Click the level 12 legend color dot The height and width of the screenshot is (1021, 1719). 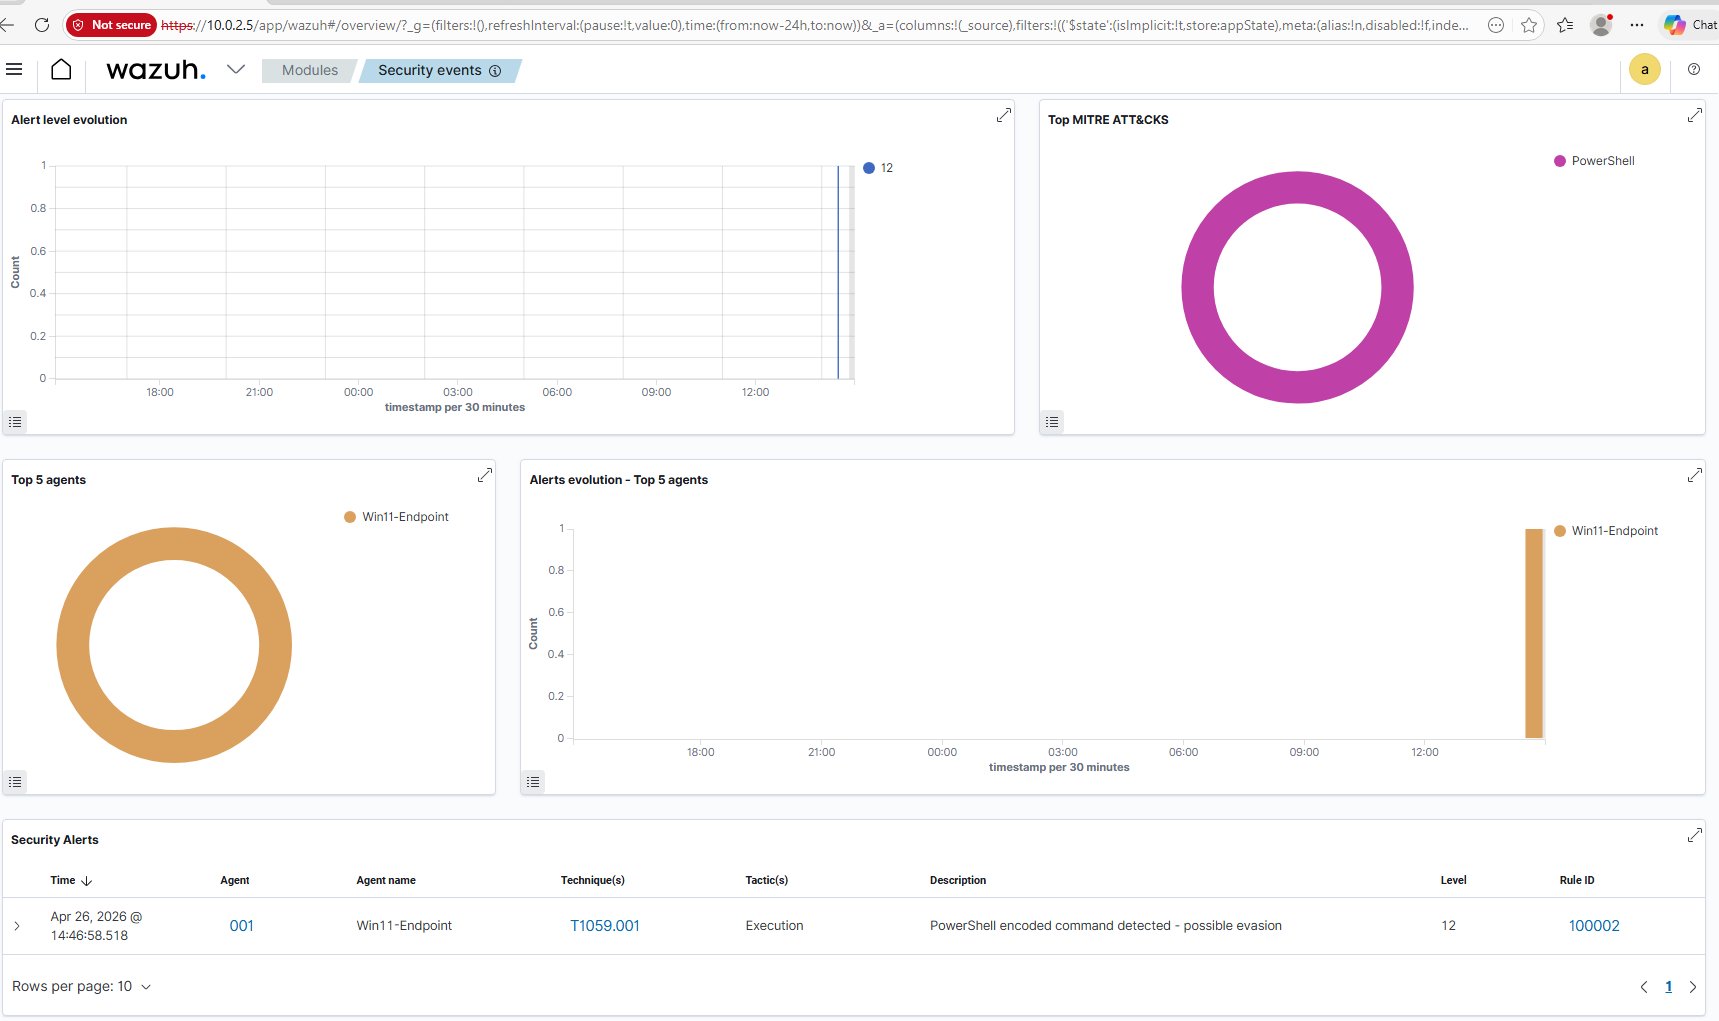click(869, 168)
